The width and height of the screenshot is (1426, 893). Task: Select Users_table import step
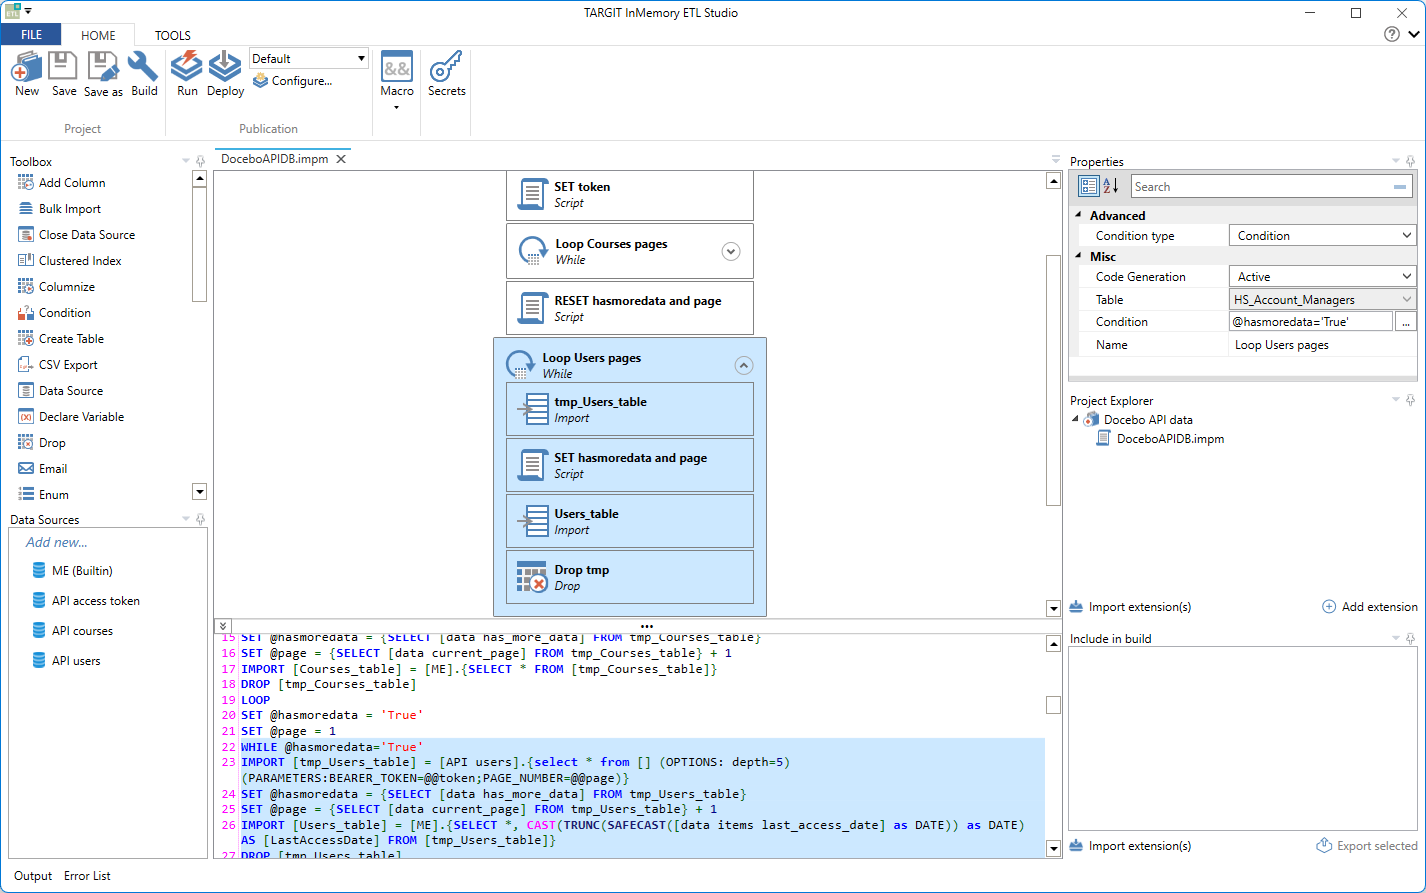click(x=630, y=521)
